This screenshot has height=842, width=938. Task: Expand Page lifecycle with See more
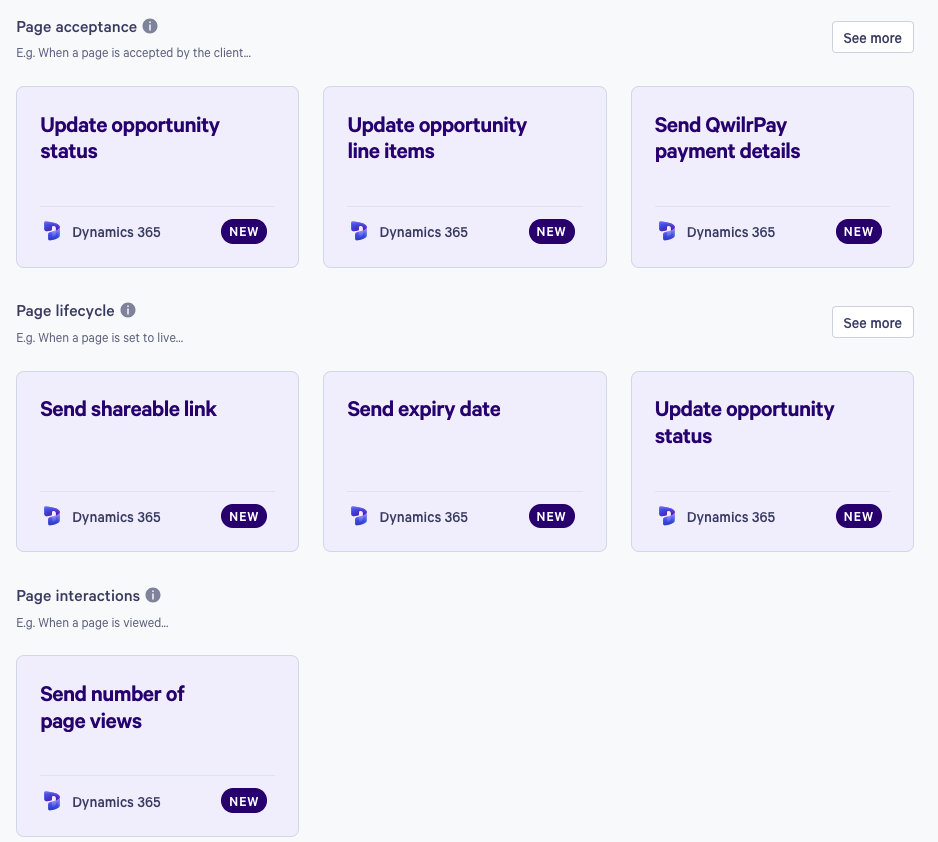(x=872, y=322)
